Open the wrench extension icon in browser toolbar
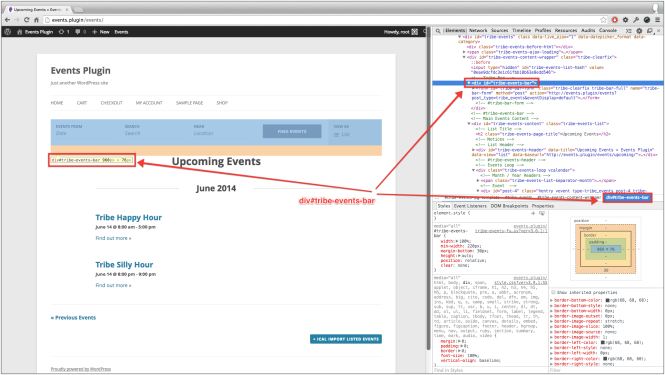This screenshot has width=665, height=375. pos(636,20)
